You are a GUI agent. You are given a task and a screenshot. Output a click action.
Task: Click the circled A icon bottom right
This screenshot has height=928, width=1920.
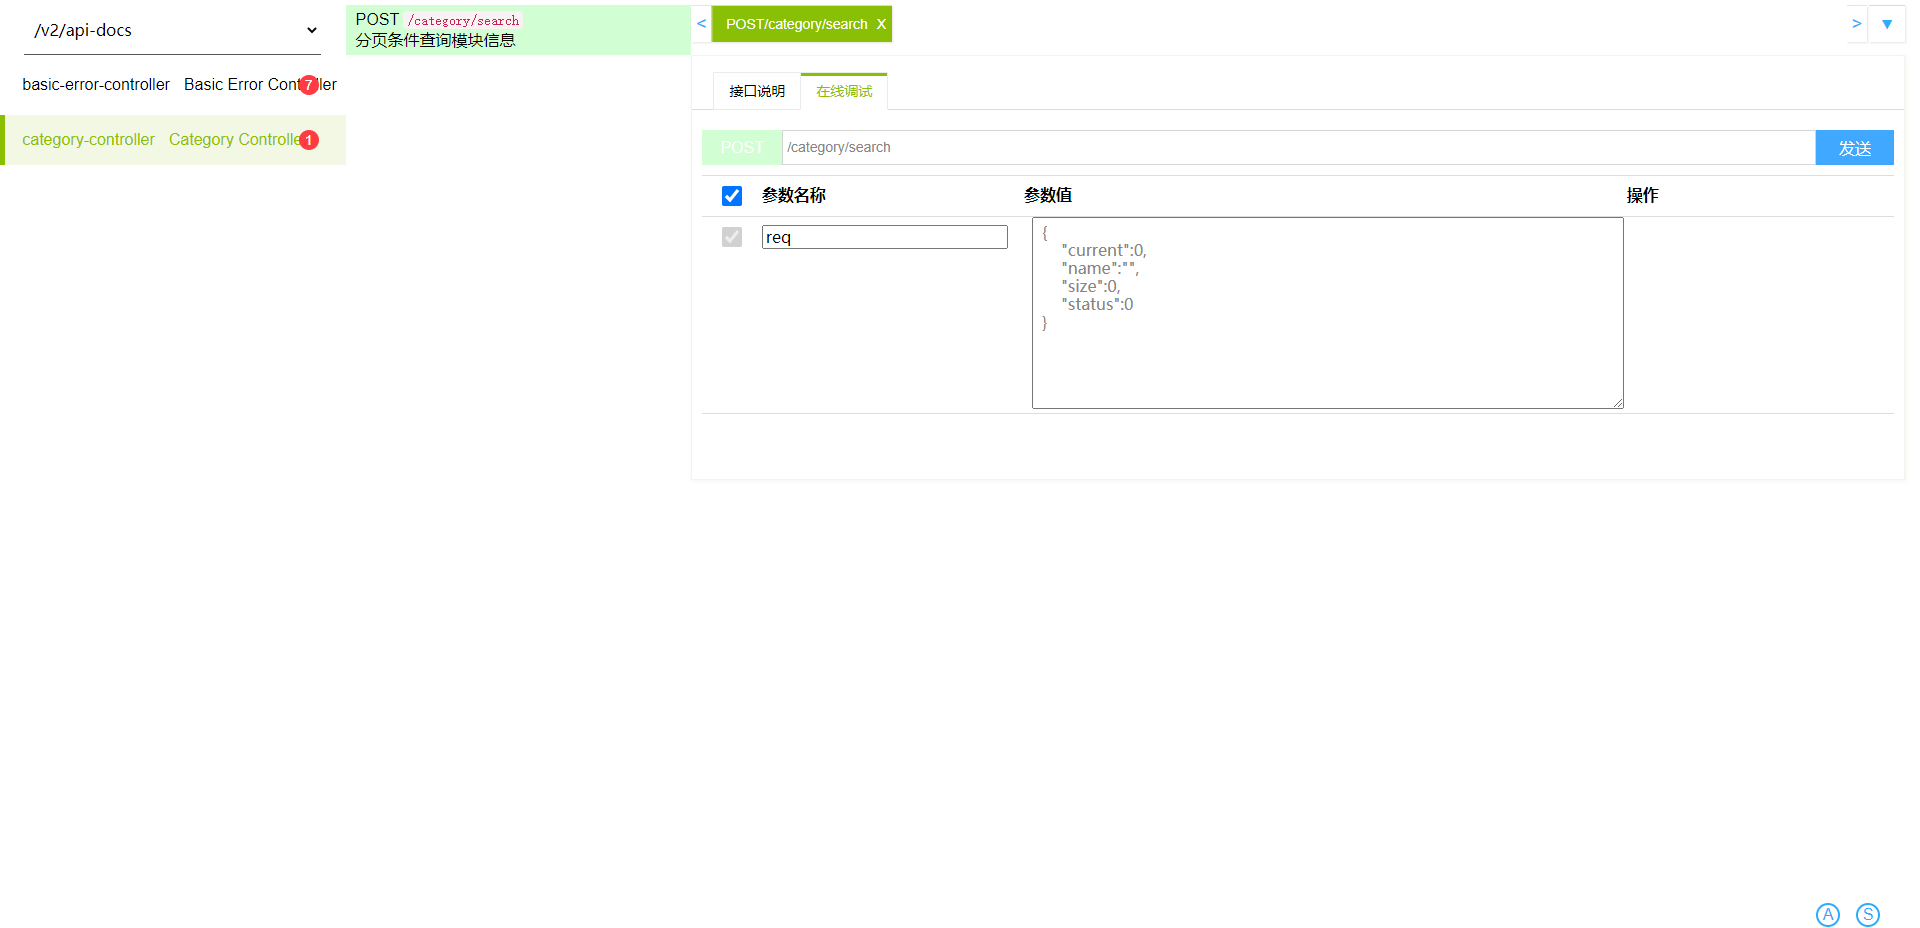1828,914
